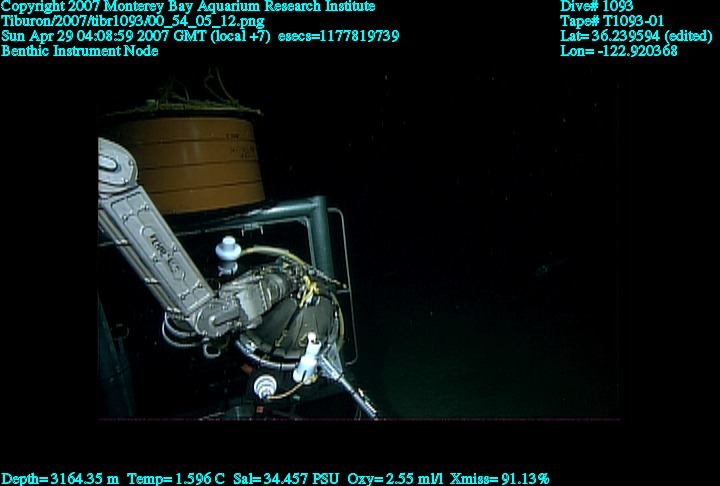The image size is (720, 486).
Task: Click the Lon=-122.920368 reading
Action: (x=619, y=51)
